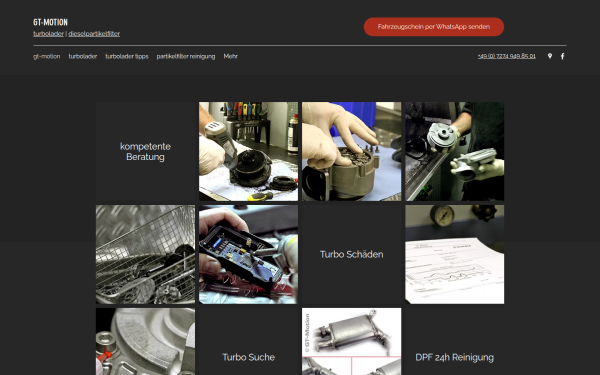The height and width of the screenshot is (375, 600).
Task: View the gloved hands assembling turbo photo
Action: click(352, 152)
